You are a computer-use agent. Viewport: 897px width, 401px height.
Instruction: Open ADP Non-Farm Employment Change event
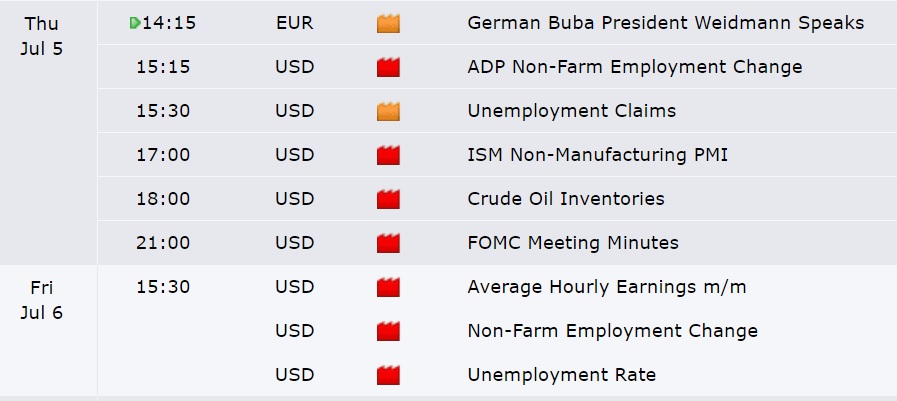click(634, 67)
